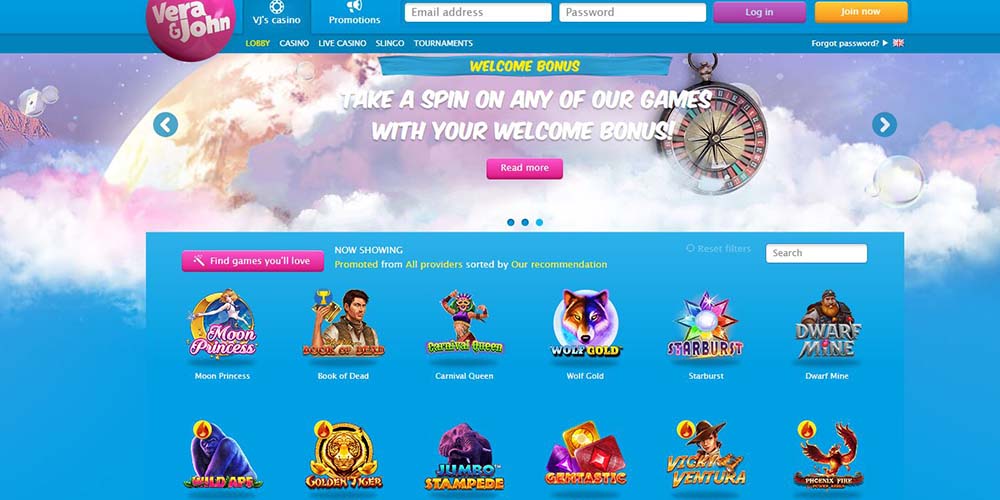The width and height of the screenshot is (1000, 500).
Task: Click the Dwarf Mine game icon
Action: pyautogui.click(x=827, y=324)
